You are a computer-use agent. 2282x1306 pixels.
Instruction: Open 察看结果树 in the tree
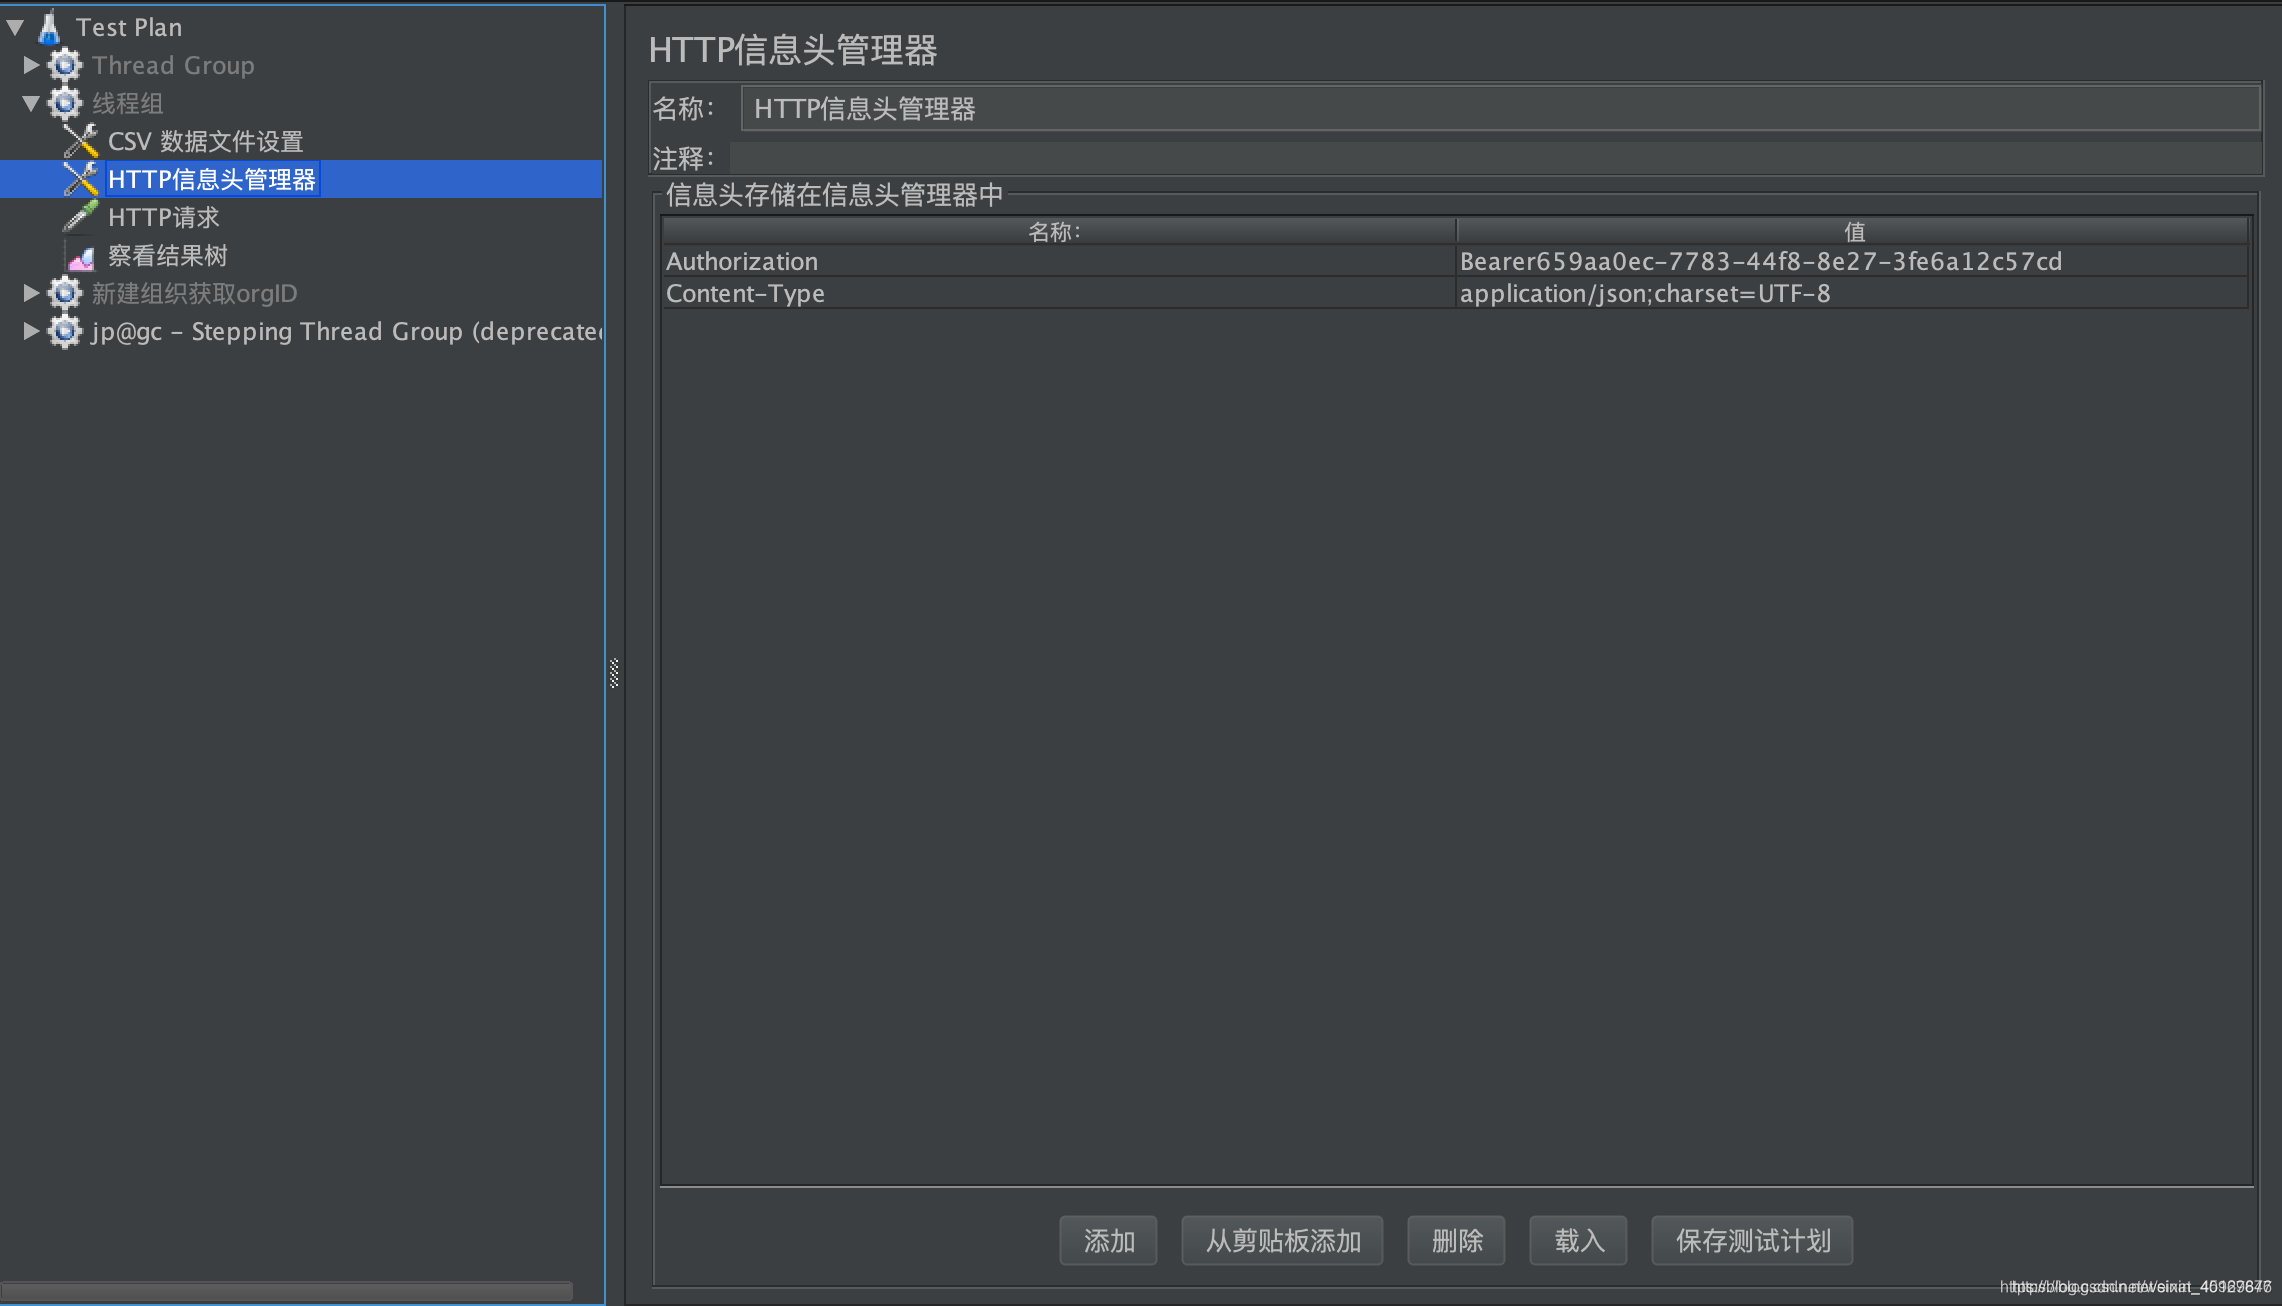pyautogui.click(x=168, y=255)
